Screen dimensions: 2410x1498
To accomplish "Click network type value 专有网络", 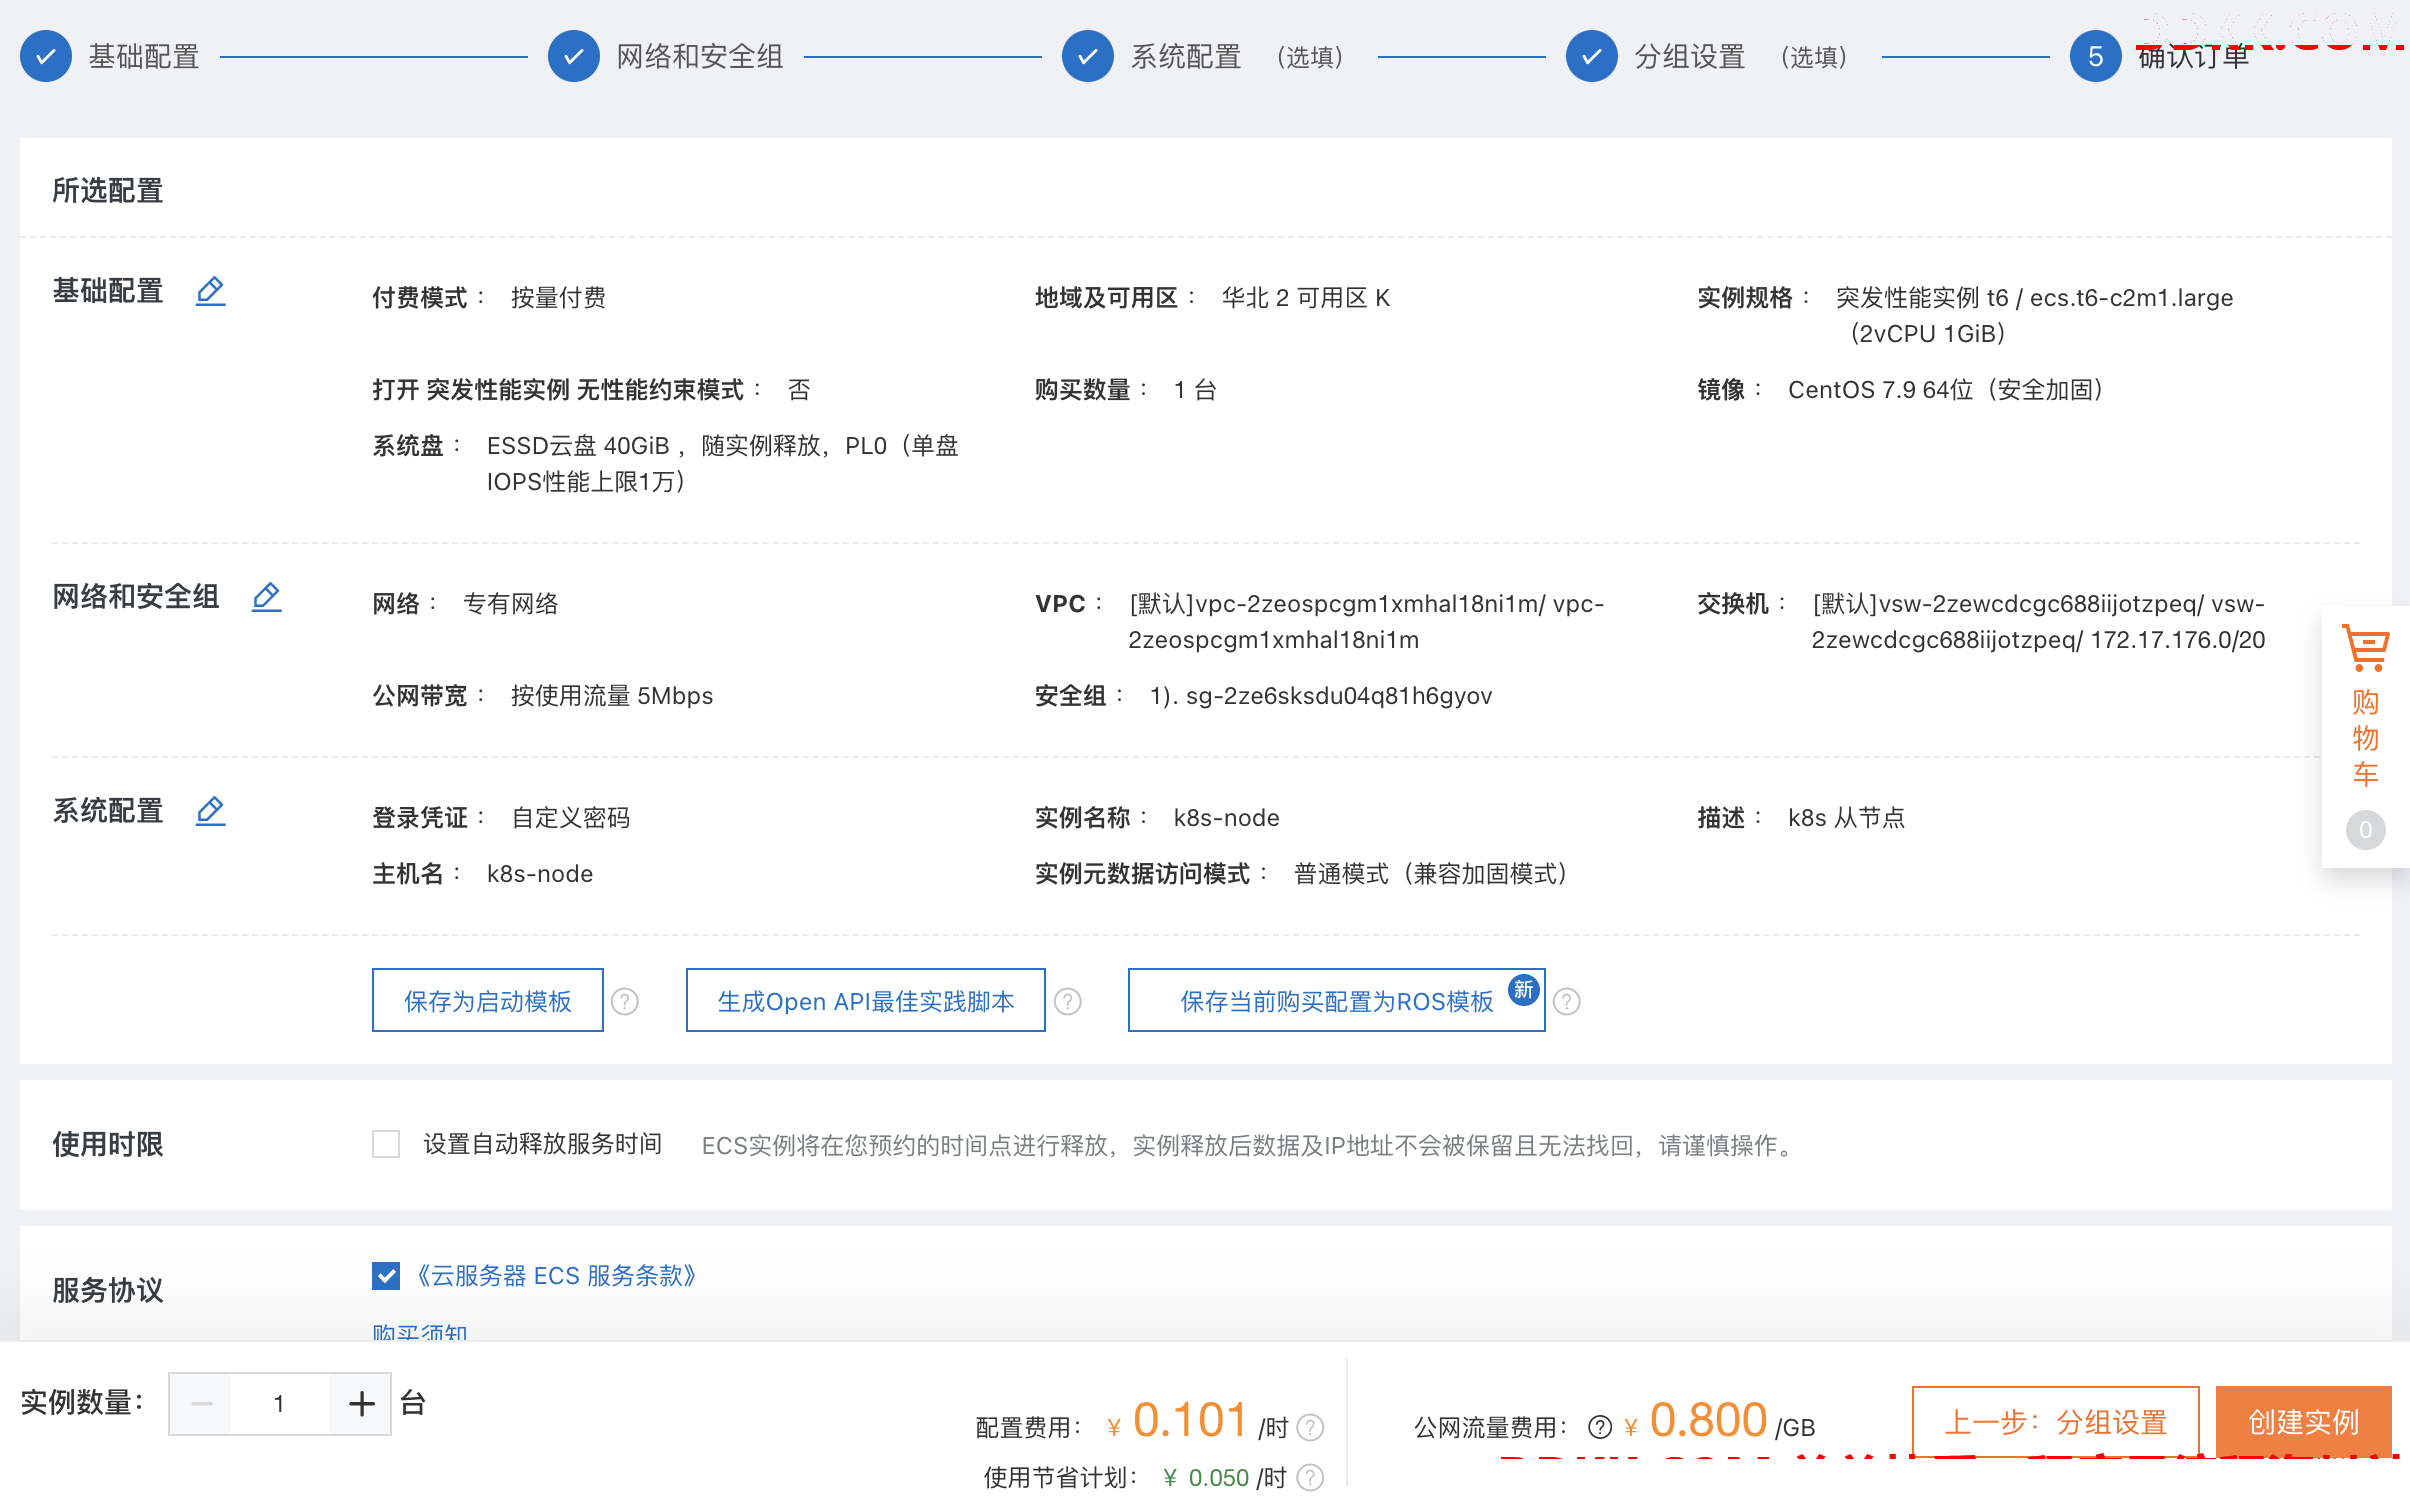I will pos(511,604).
